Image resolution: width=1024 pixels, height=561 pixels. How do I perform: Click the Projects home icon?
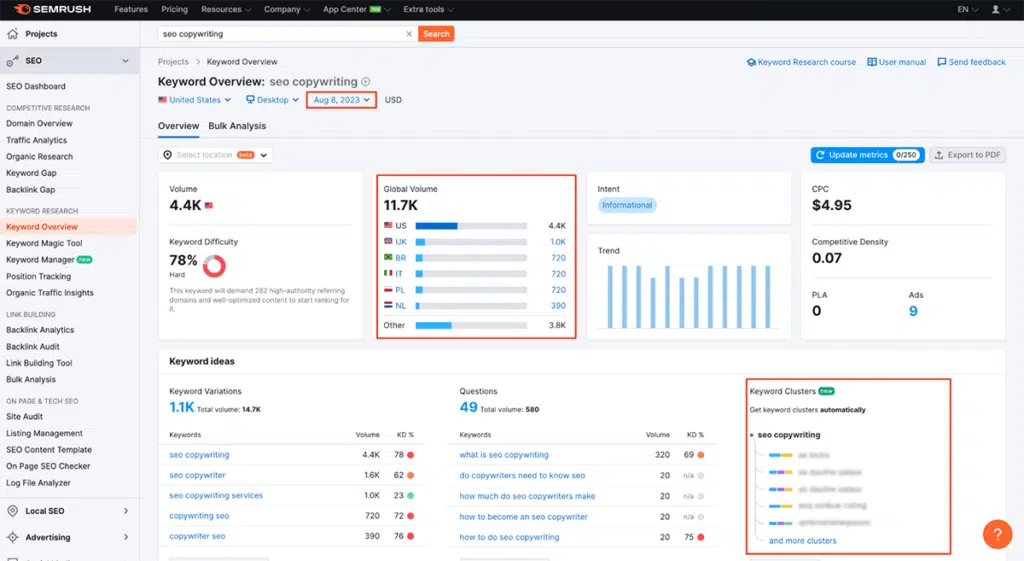point(12,33)
